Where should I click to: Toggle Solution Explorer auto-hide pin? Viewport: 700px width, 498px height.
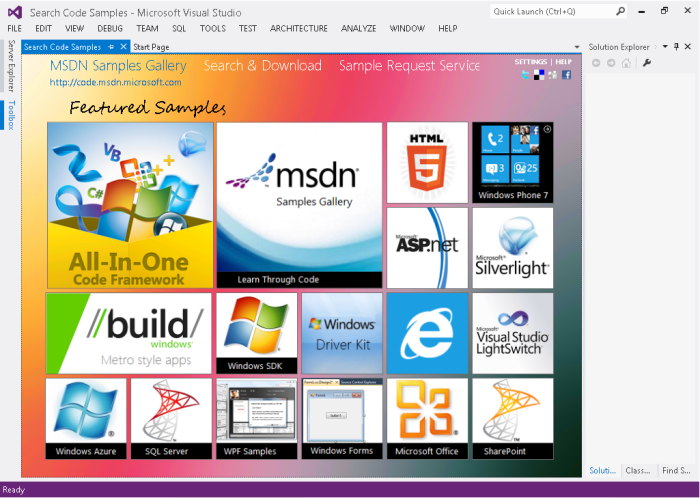pyautogui.click(x=676, y=46)
